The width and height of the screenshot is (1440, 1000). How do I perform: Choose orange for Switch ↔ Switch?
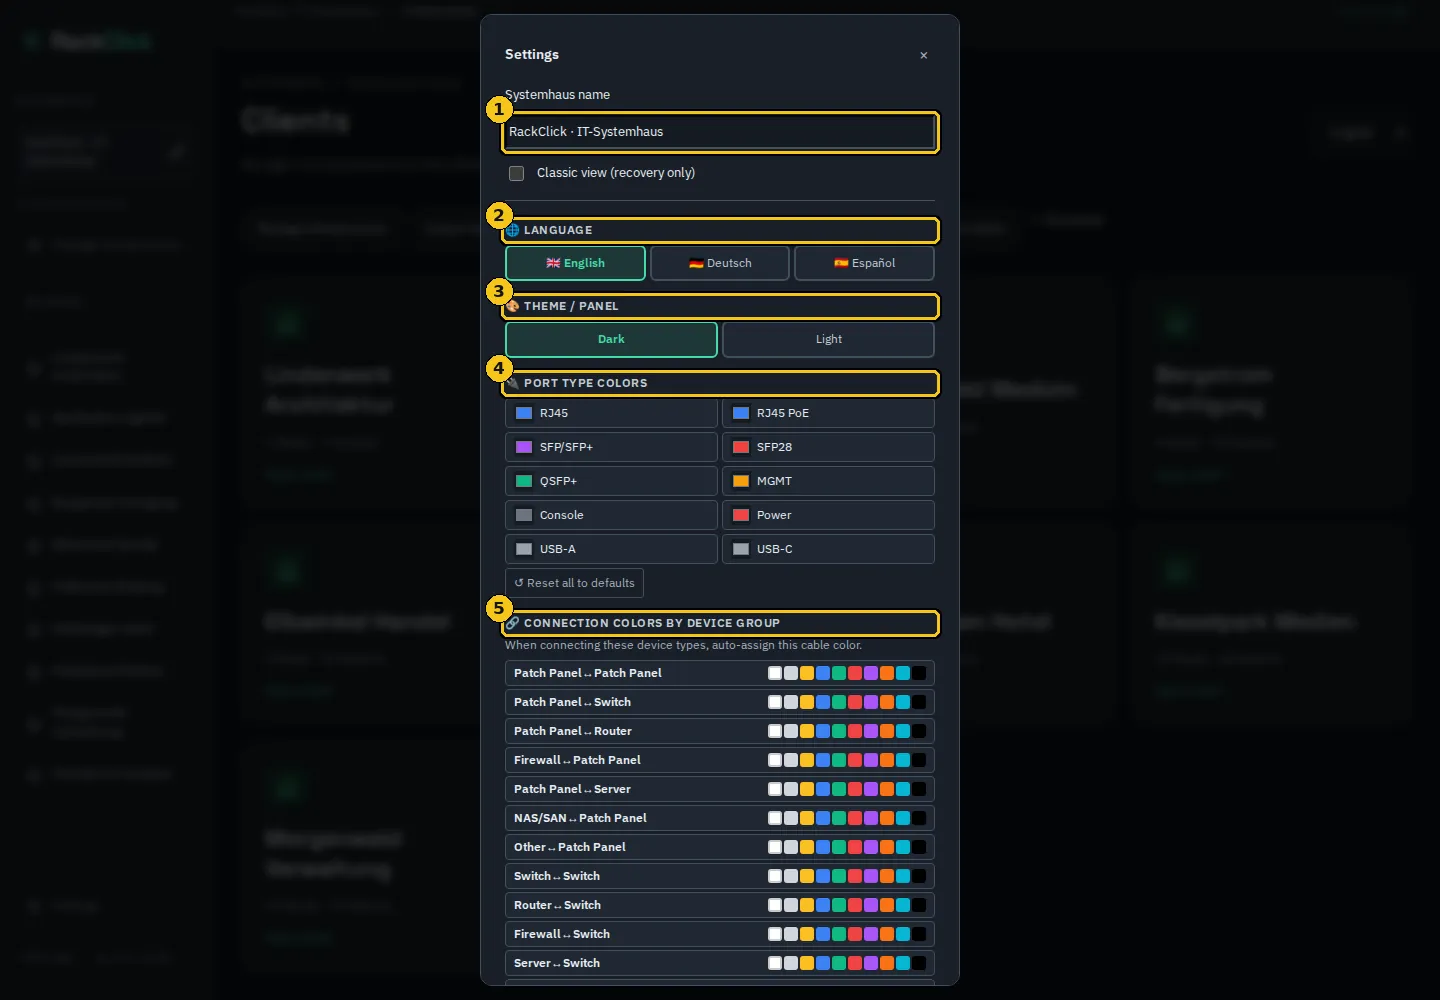[x=887, y=876]
